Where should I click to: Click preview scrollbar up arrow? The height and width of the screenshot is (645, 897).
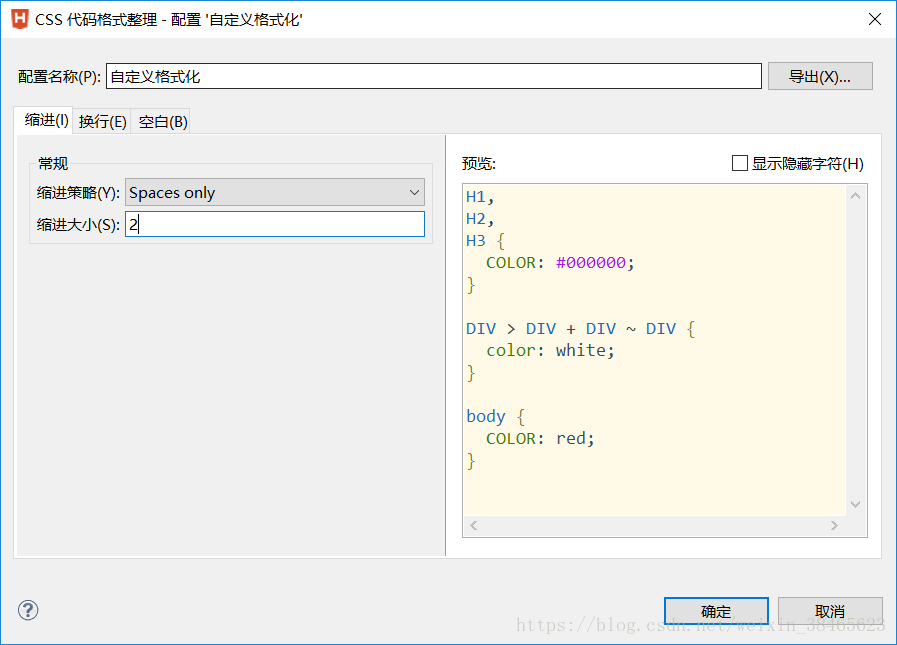856,196
